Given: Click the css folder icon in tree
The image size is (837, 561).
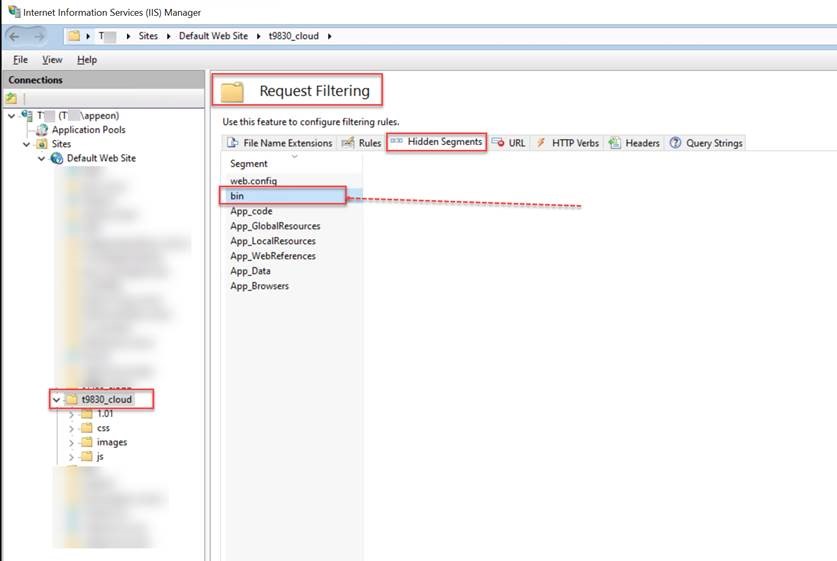Looking at the screenshot, I should (x=87, y=428).
